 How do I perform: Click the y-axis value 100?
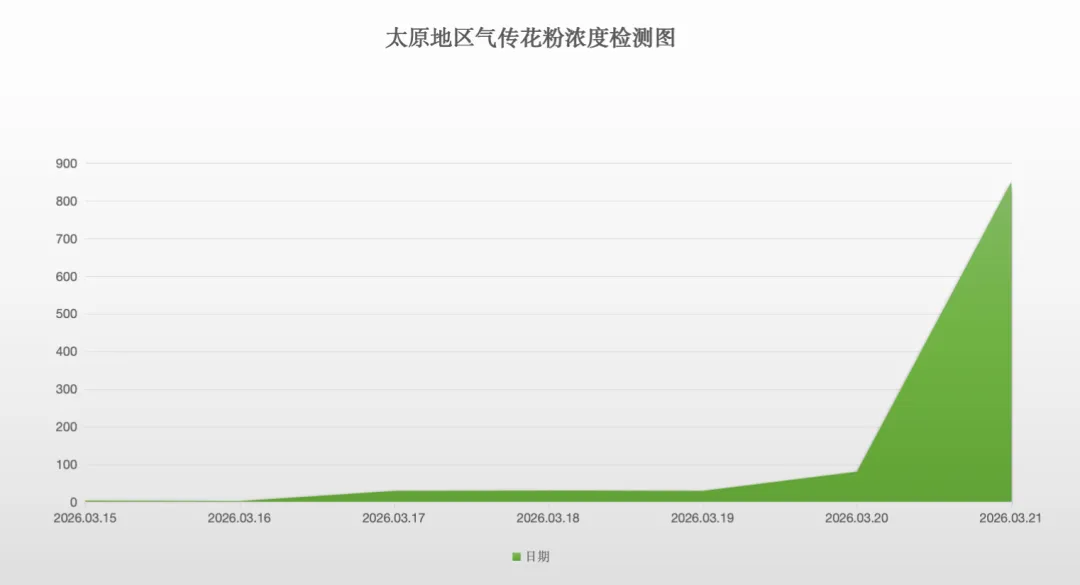coord(66,465)
